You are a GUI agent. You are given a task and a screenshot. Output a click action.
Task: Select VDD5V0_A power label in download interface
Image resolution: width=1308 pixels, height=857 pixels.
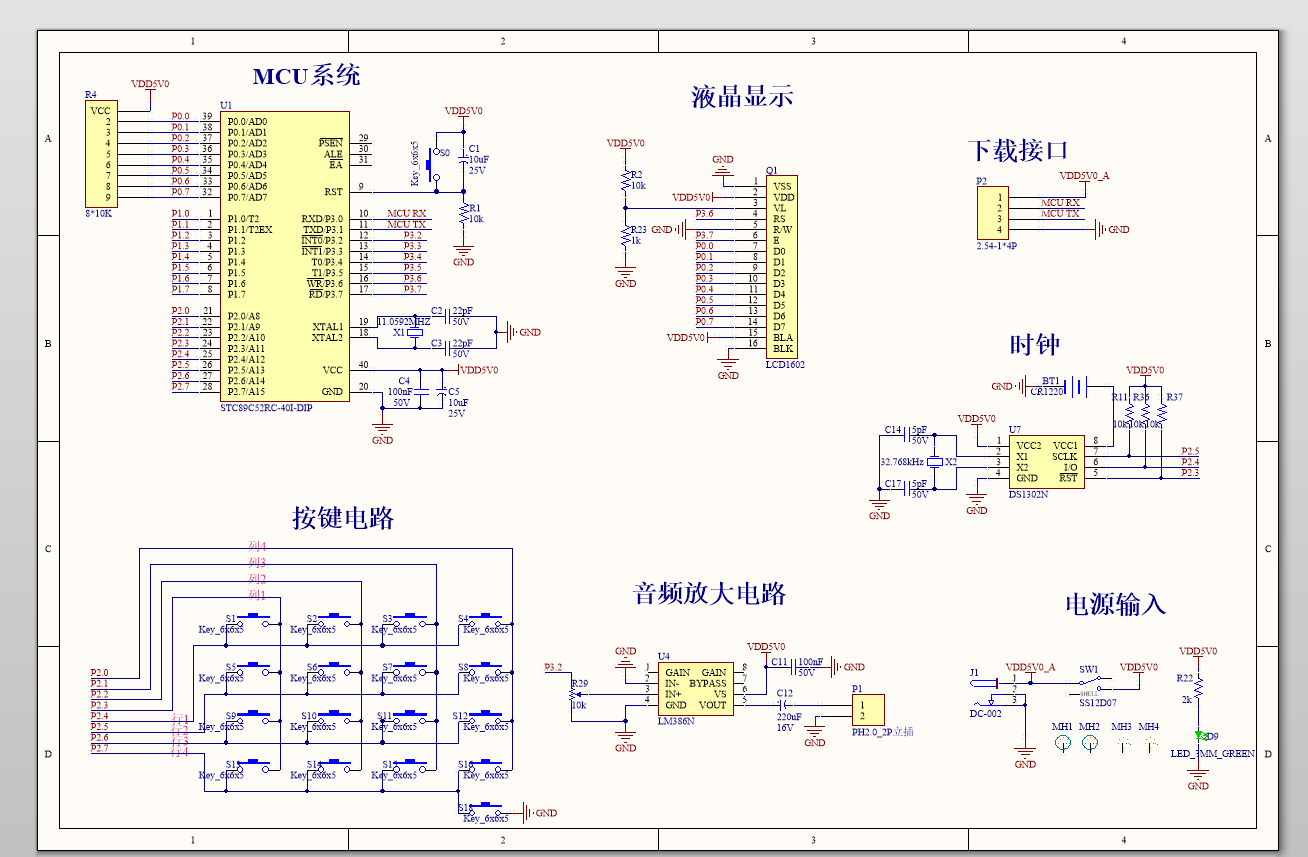click(x=1084, y=176)
